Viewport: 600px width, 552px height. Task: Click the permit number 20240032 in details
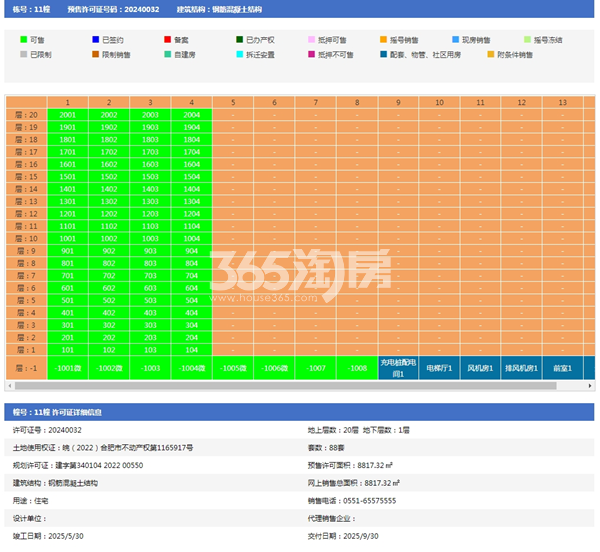[x=65, y=430]
